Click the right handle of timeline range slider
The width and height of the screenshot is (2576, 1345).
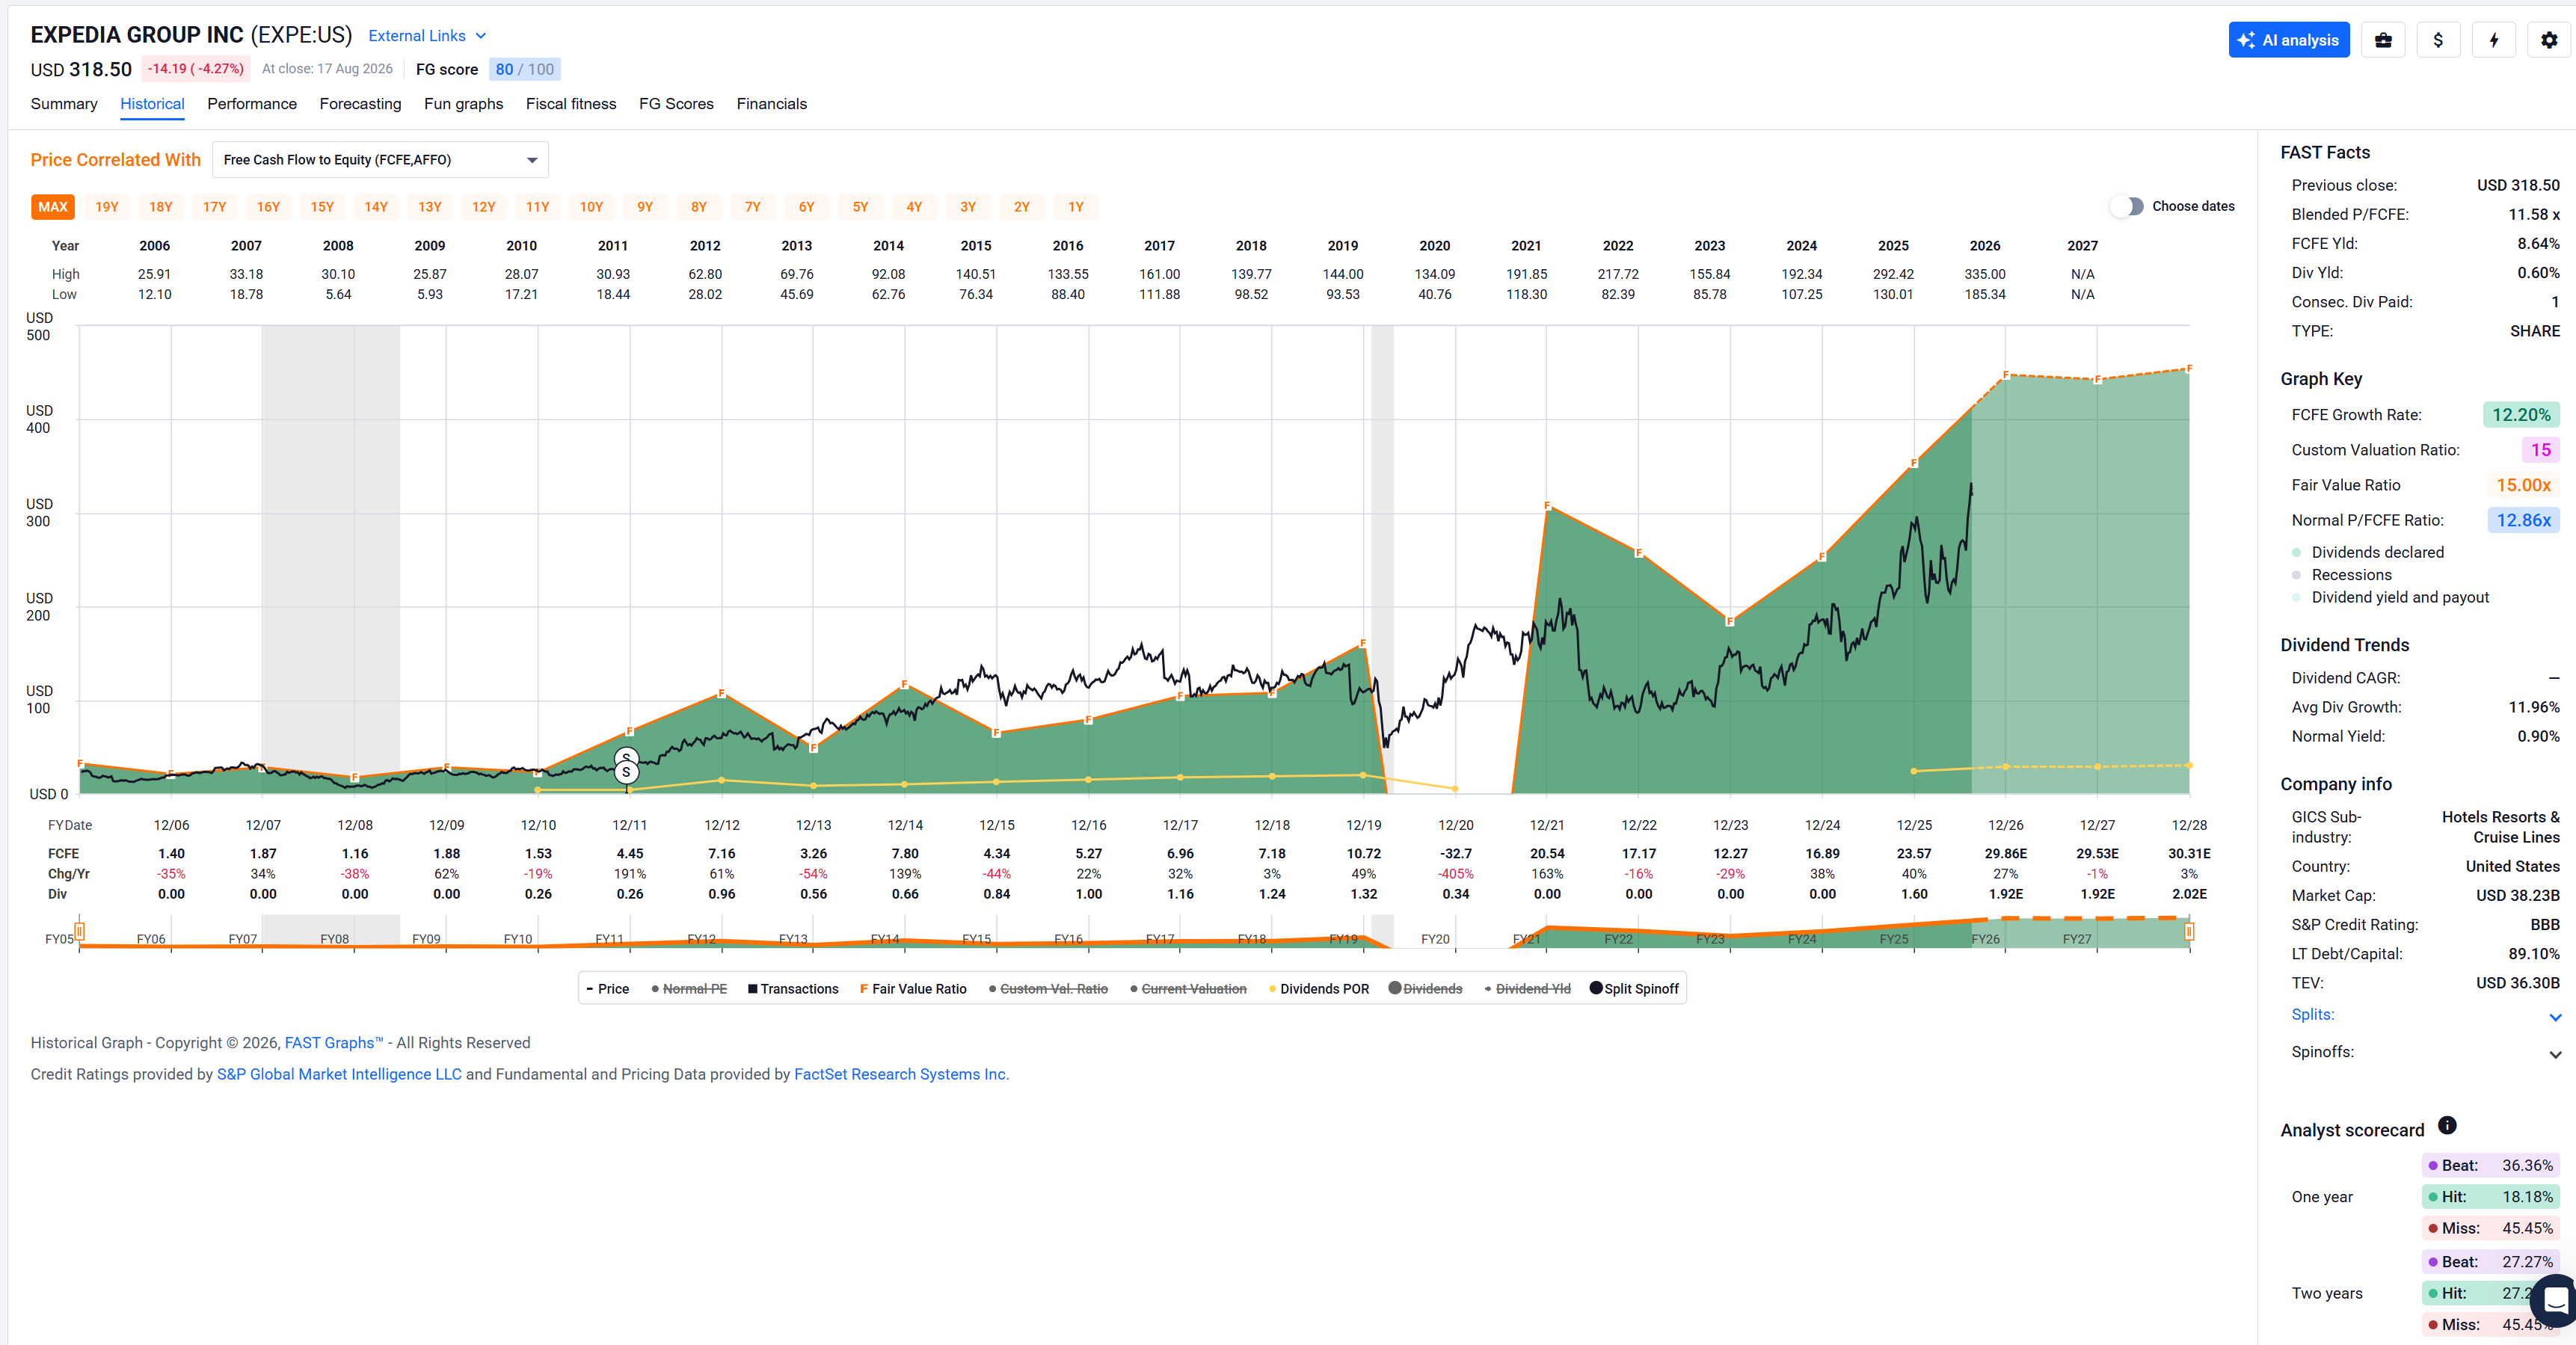[x=2189, y=932]
